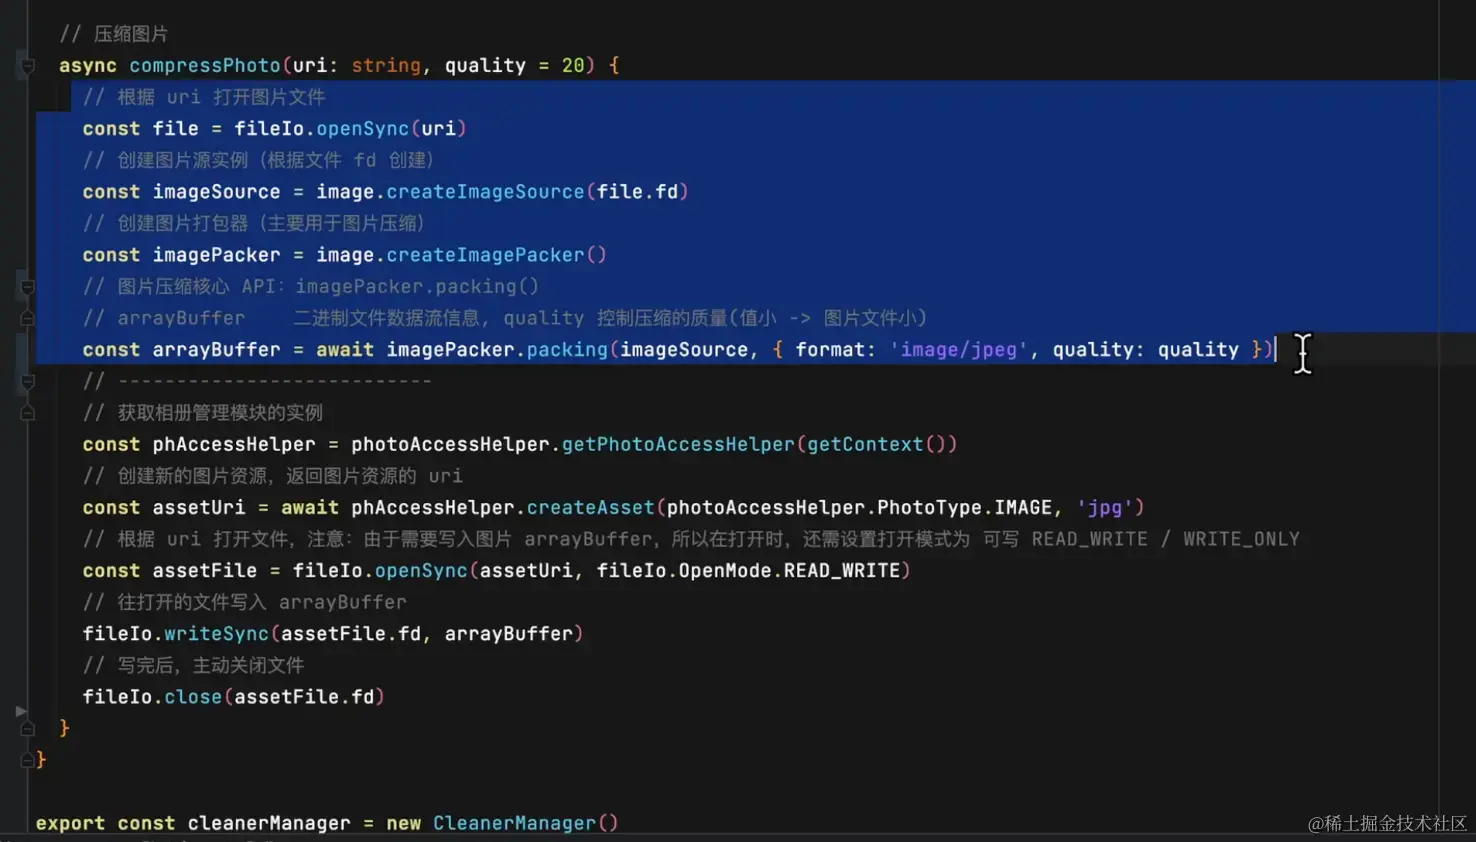Click the '根据 uri 打开图片文件' comment
Screen dimensions: 1476x842
pyautogui.click(x=204, y=97)
